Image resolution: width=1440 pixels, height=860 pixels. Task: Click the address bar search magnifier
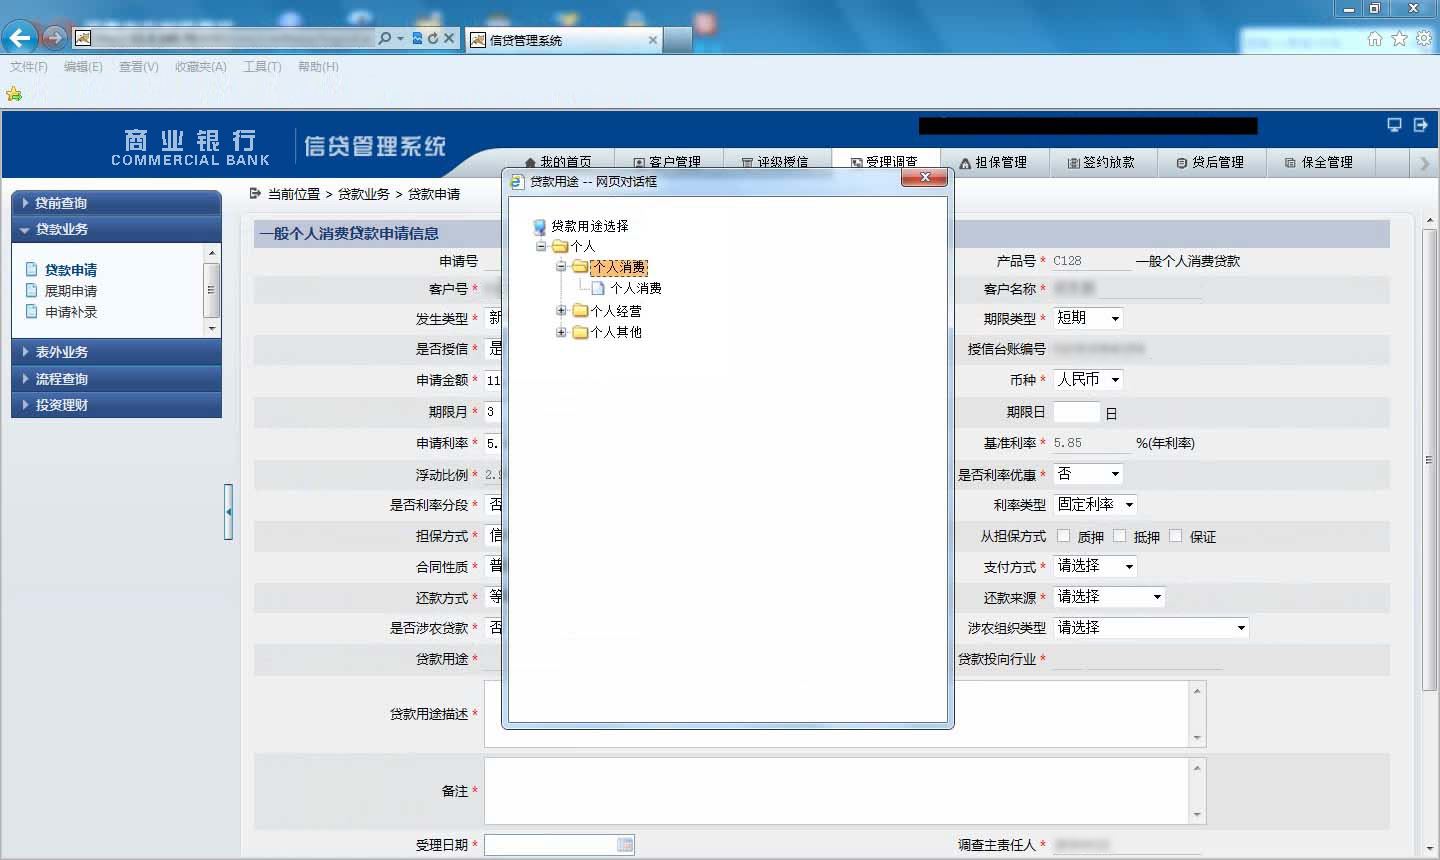(x=385, y=38)
